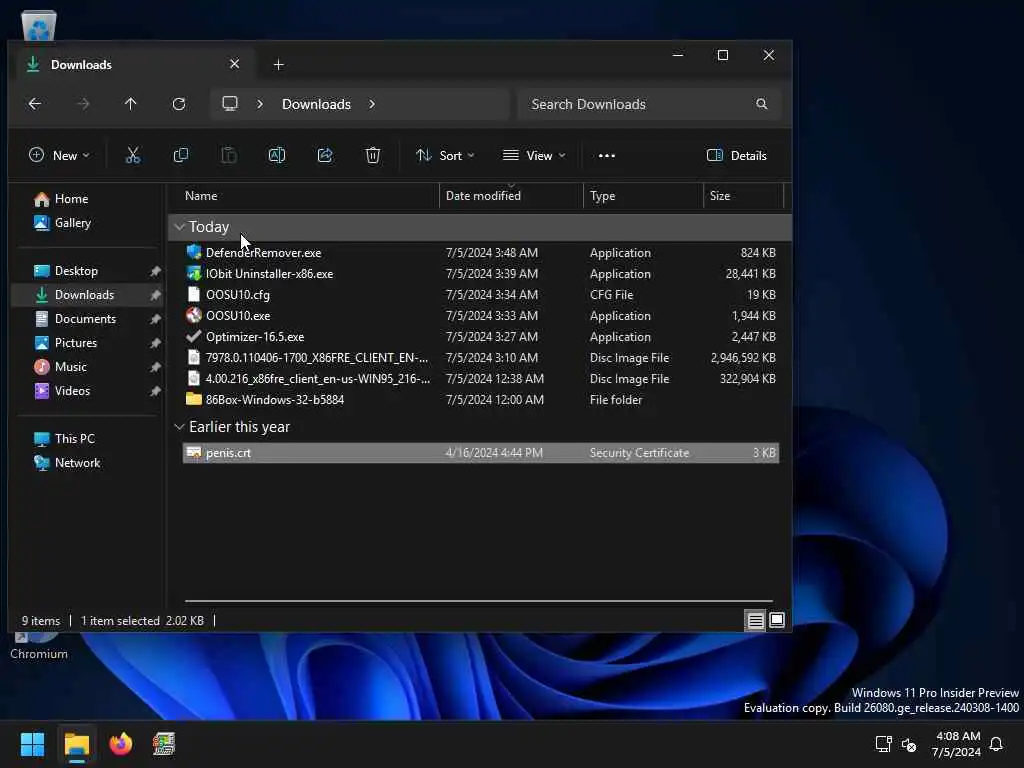Select Optimizer-16.5.exe file
The image size is (1024, 768).
[x=481, y=337]
